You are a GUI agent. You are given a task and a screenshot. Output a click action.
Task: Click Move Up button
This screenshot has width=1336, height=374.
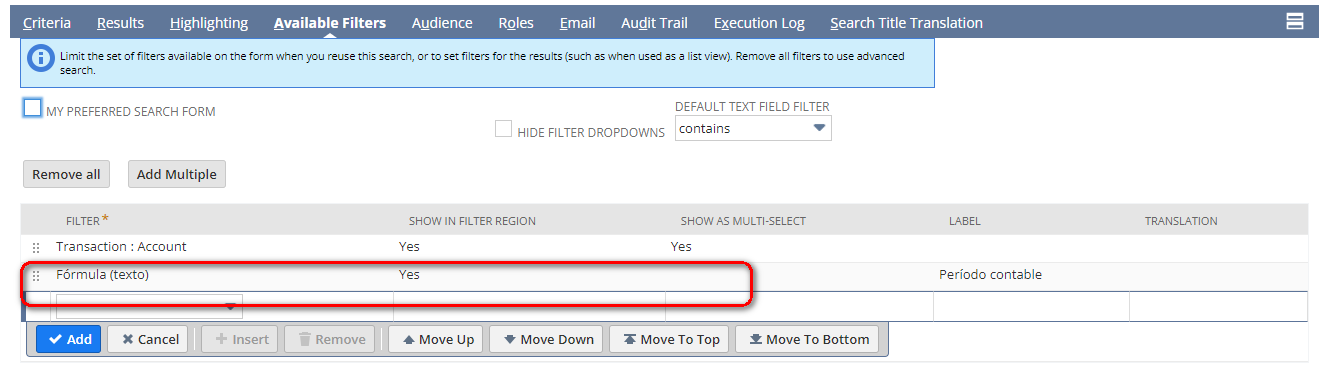pyautogui.click(x=436, y=339)
